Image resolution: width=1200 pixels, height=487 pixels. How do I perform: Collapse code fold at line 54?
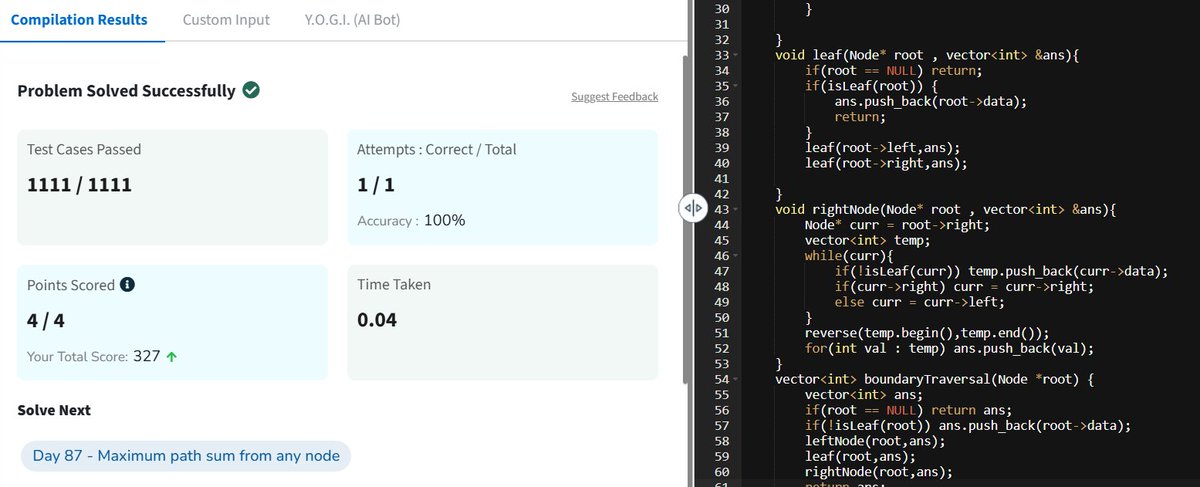(735, 380)
